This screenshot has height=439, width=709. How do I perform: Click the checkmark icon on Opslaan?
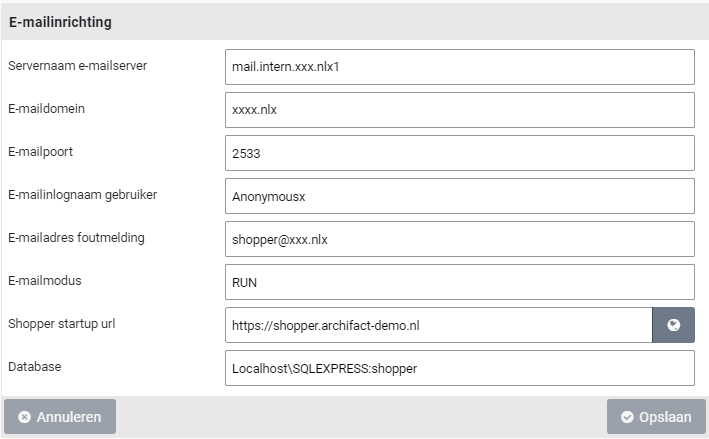(x=627, y=417)
